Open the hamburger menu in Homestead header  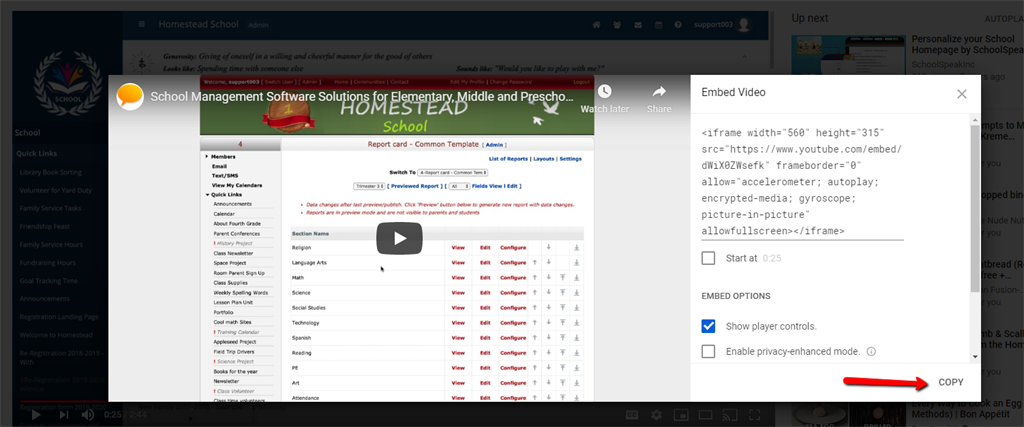(142, 25)
